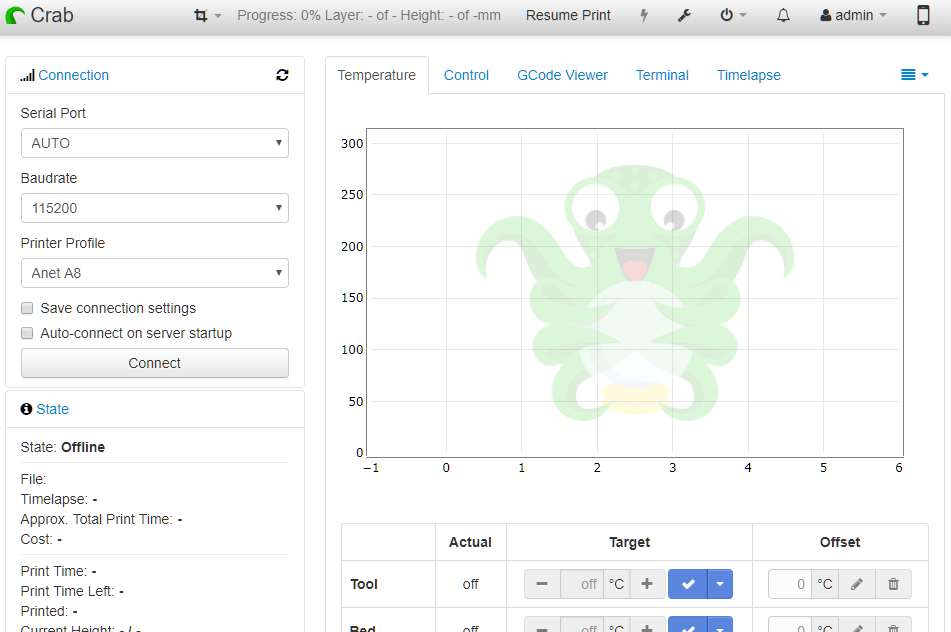
Task: Decrease Tool target temperature with minus
Action: click(x=542, y=584)
